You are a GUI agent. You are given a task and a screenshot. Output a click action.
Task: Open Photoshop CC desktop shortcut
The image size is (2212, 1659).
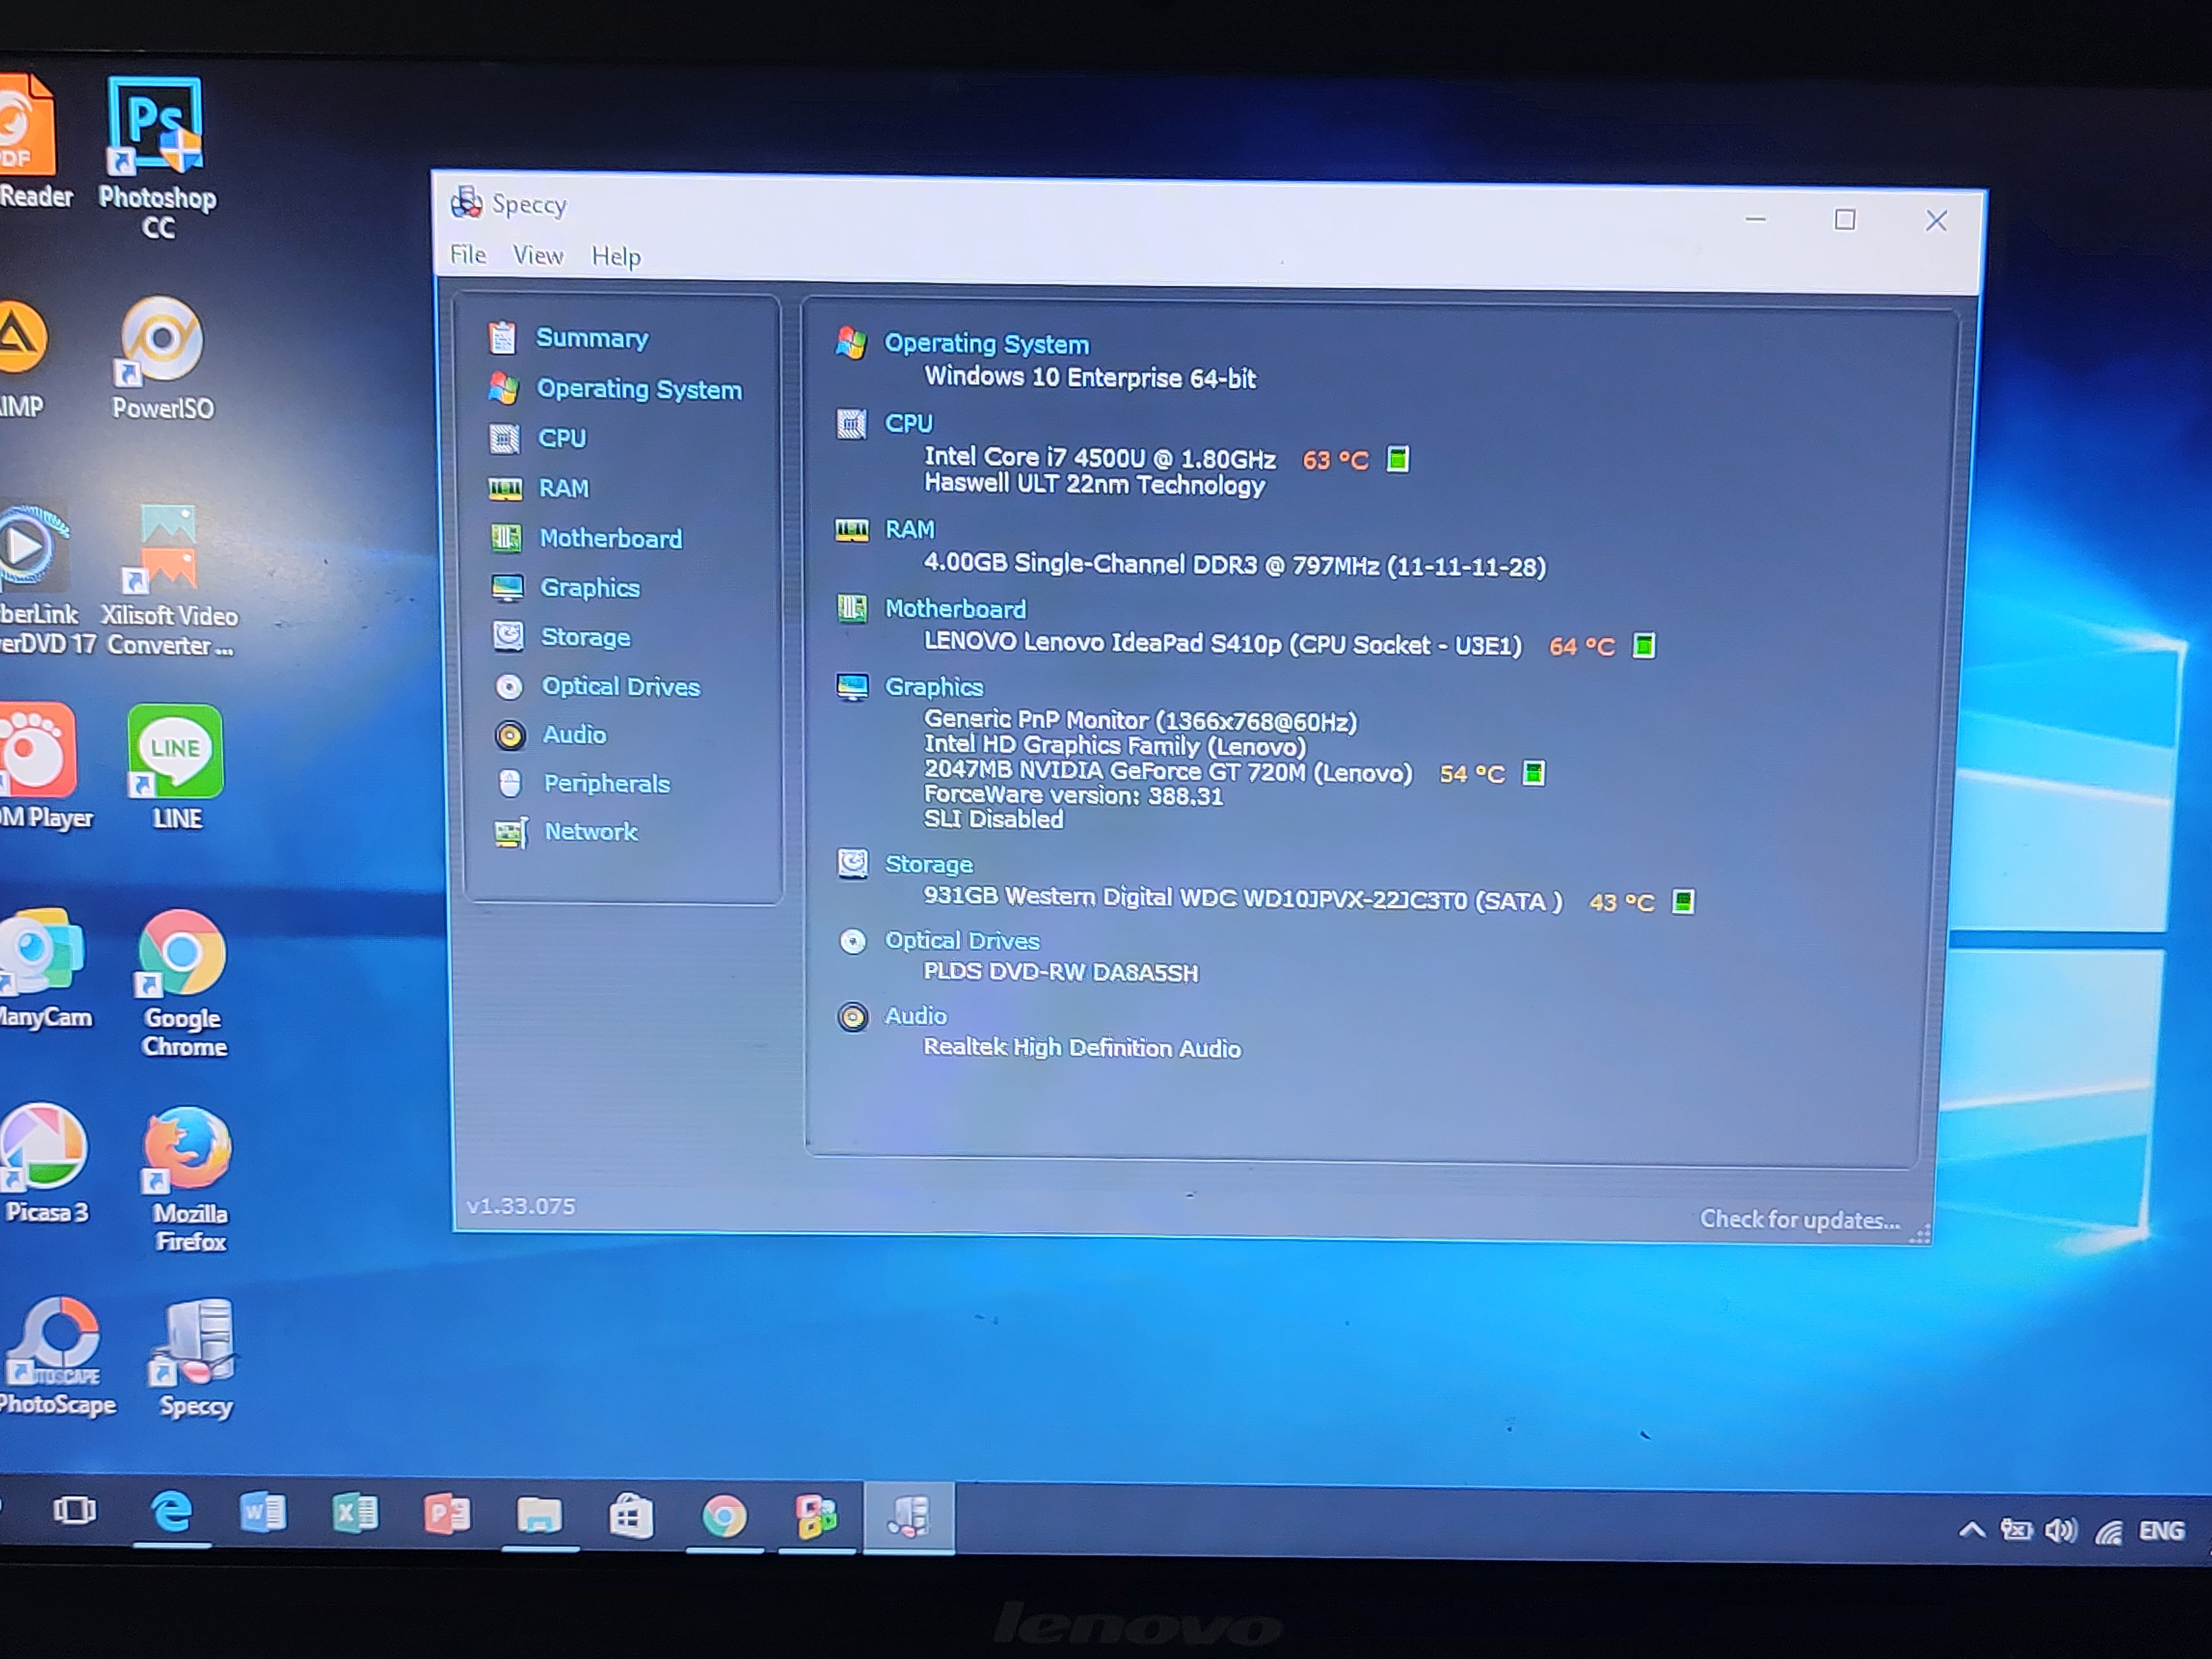[x=157, y=158]
